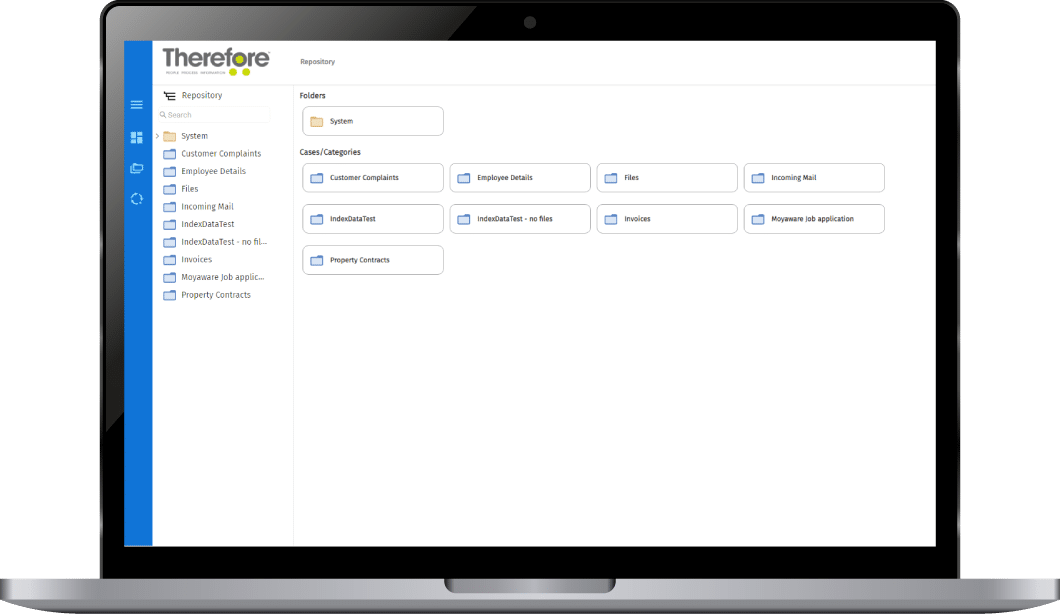Click the System folder icon in tree
1060x614 pixels.
click(x=170, y=136)
